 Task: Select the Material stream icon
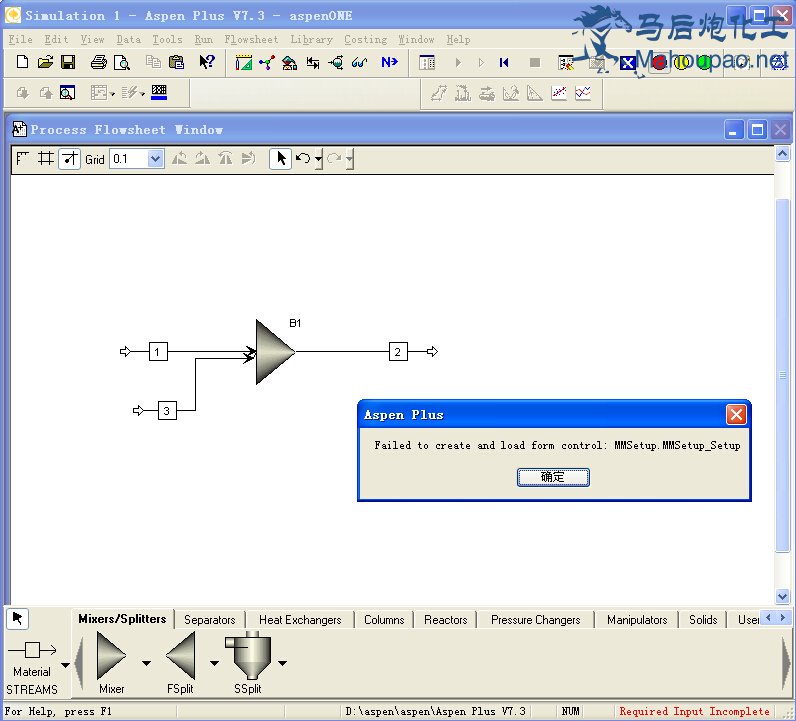(x=32, y=649)
